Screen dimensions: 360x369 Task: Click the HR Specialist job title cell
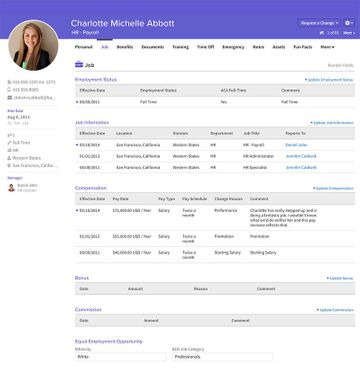point(255,167)
